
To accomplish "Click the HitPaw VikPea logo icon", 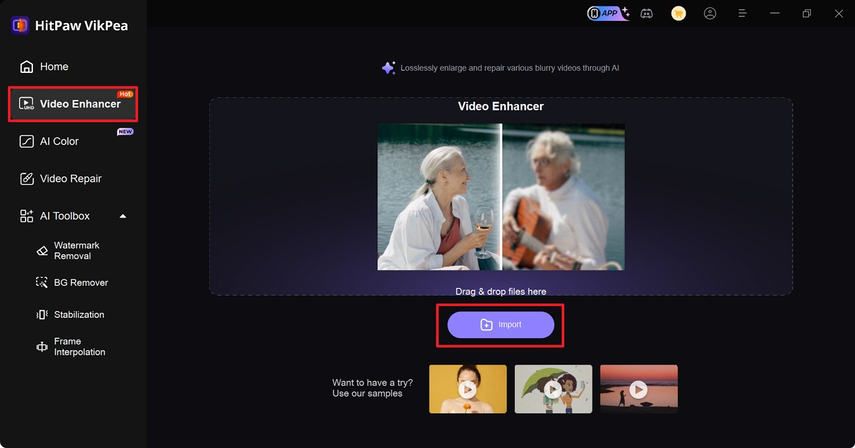I will (20, 26).
